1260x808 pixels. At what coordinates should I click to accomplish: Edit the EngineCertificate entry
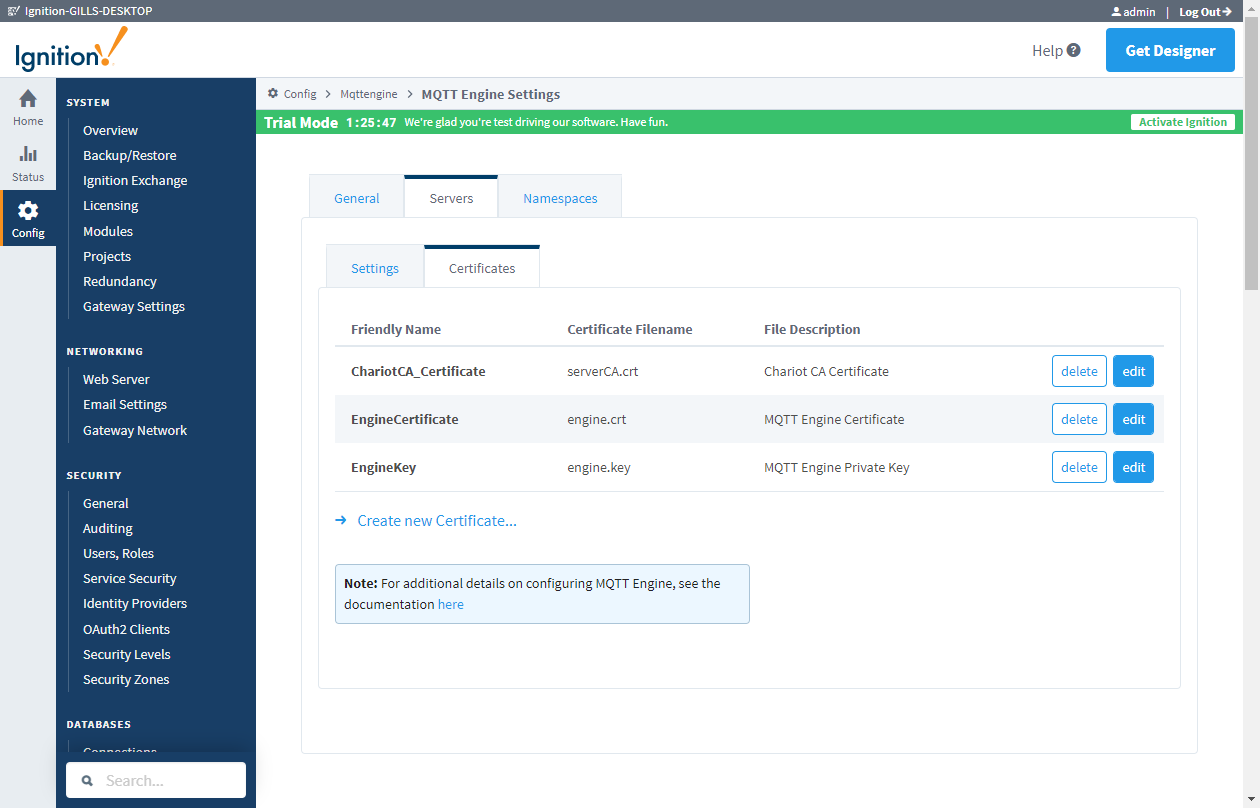click(x=1133, y=419)
